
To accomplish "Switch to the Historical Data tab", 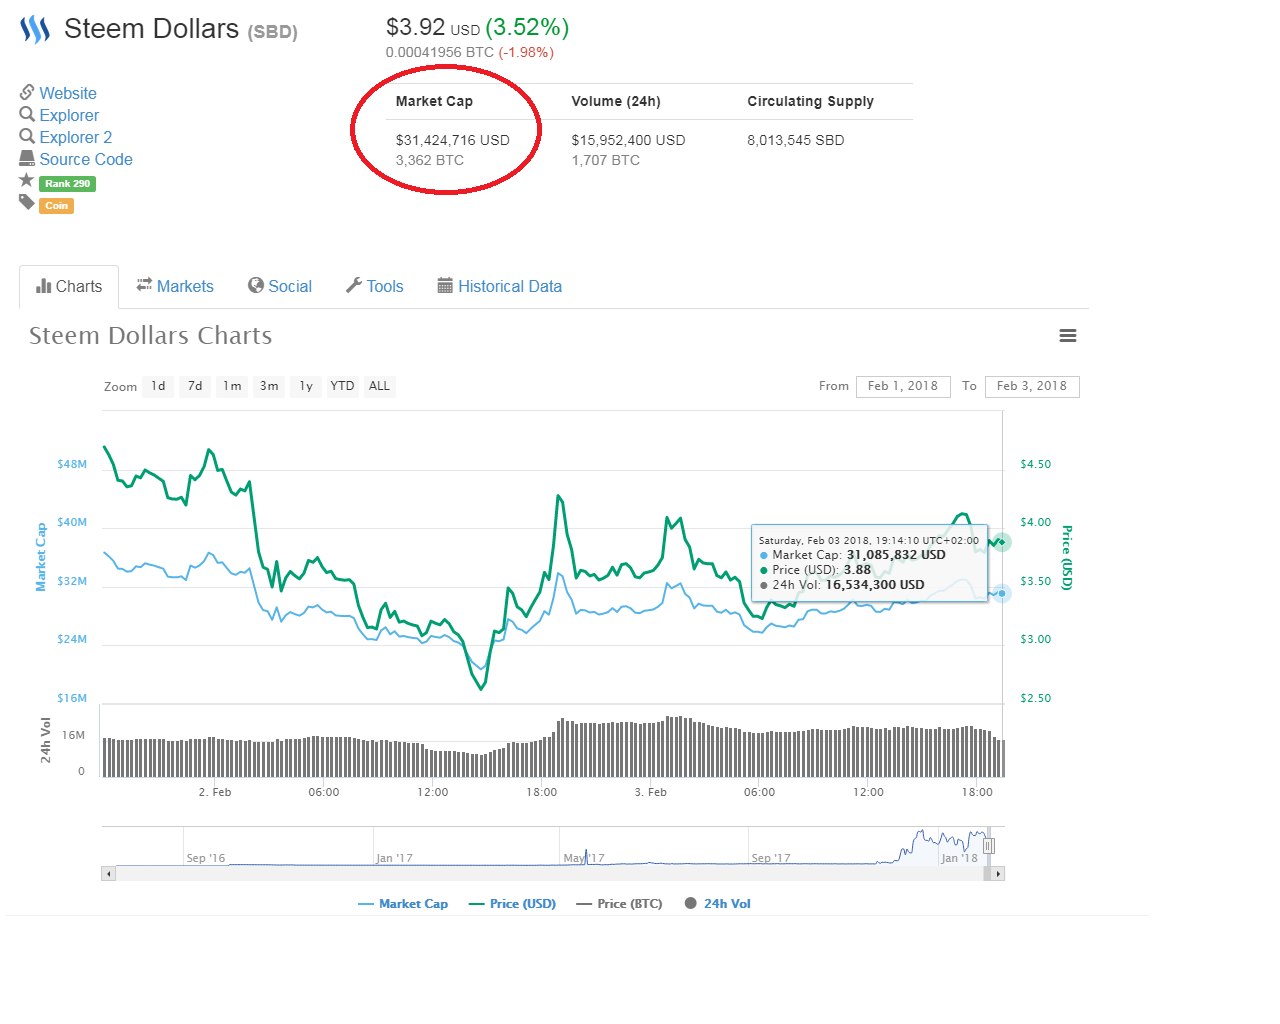I will (x=500, y=286).
